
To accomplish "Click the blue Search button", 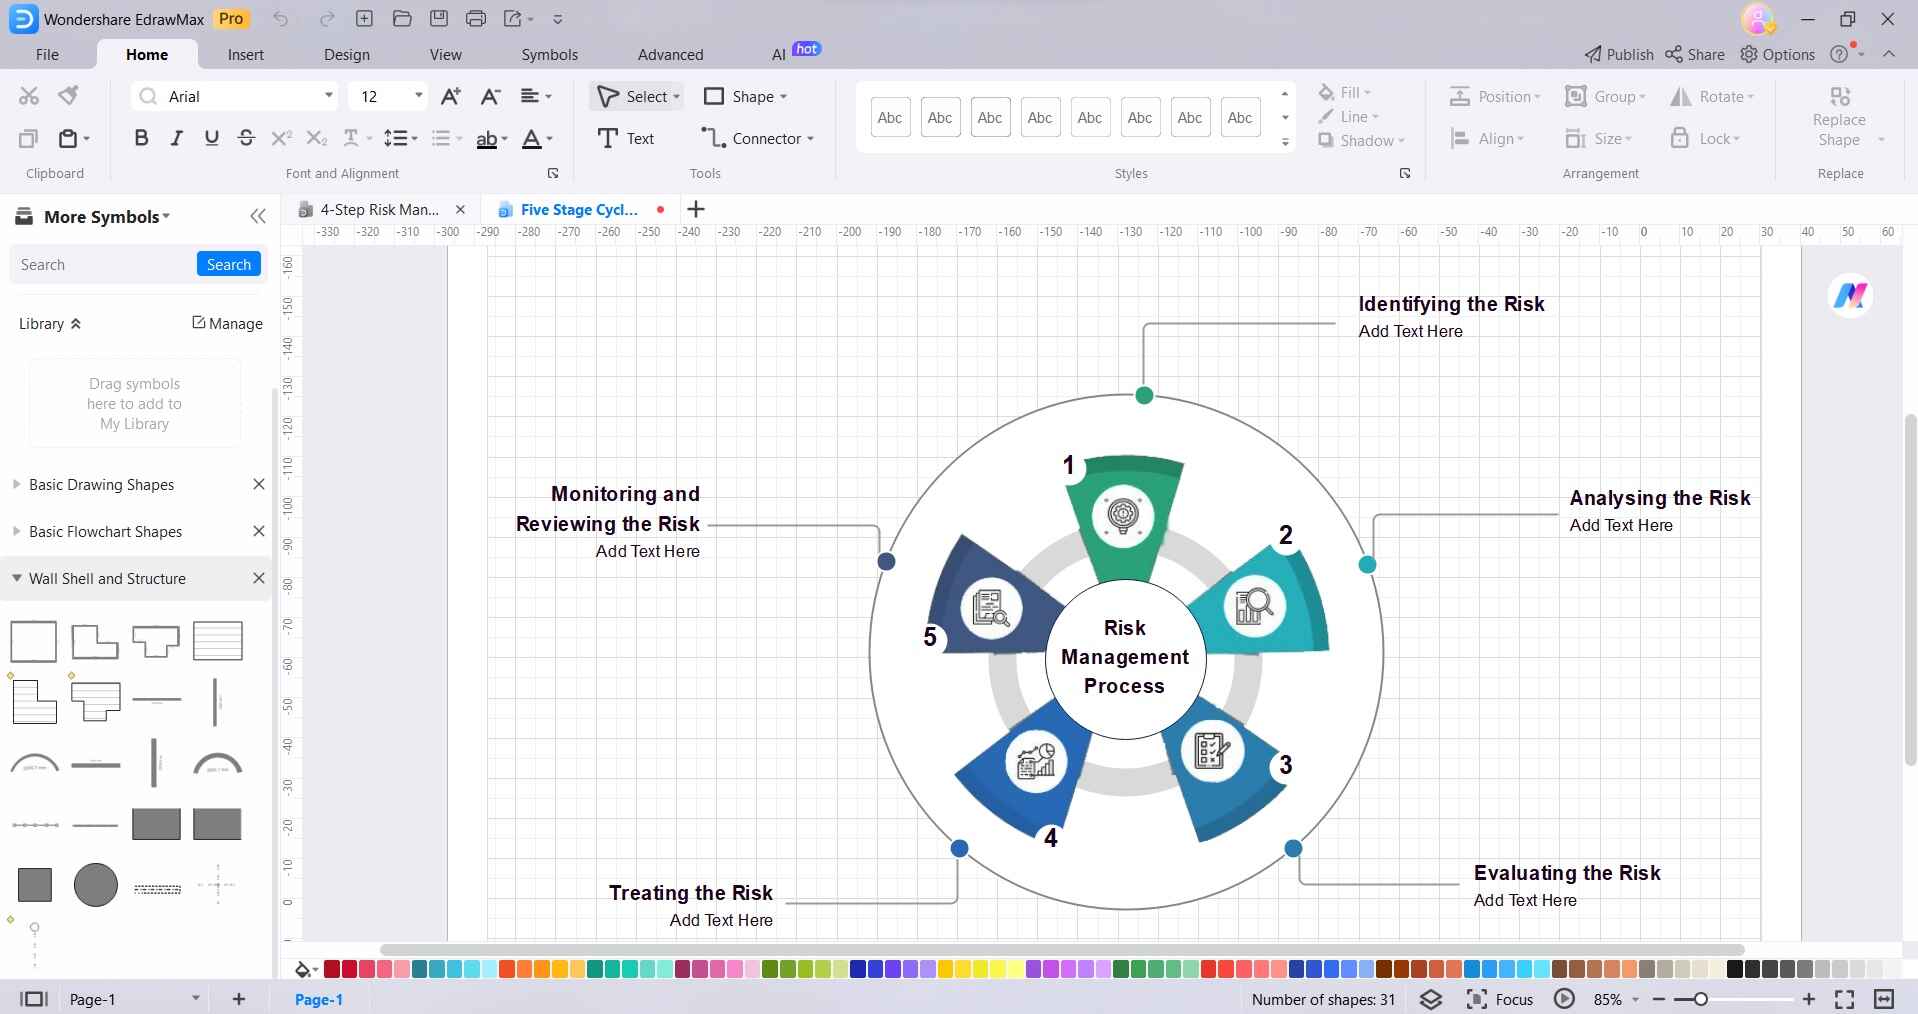I will point(229,264).
